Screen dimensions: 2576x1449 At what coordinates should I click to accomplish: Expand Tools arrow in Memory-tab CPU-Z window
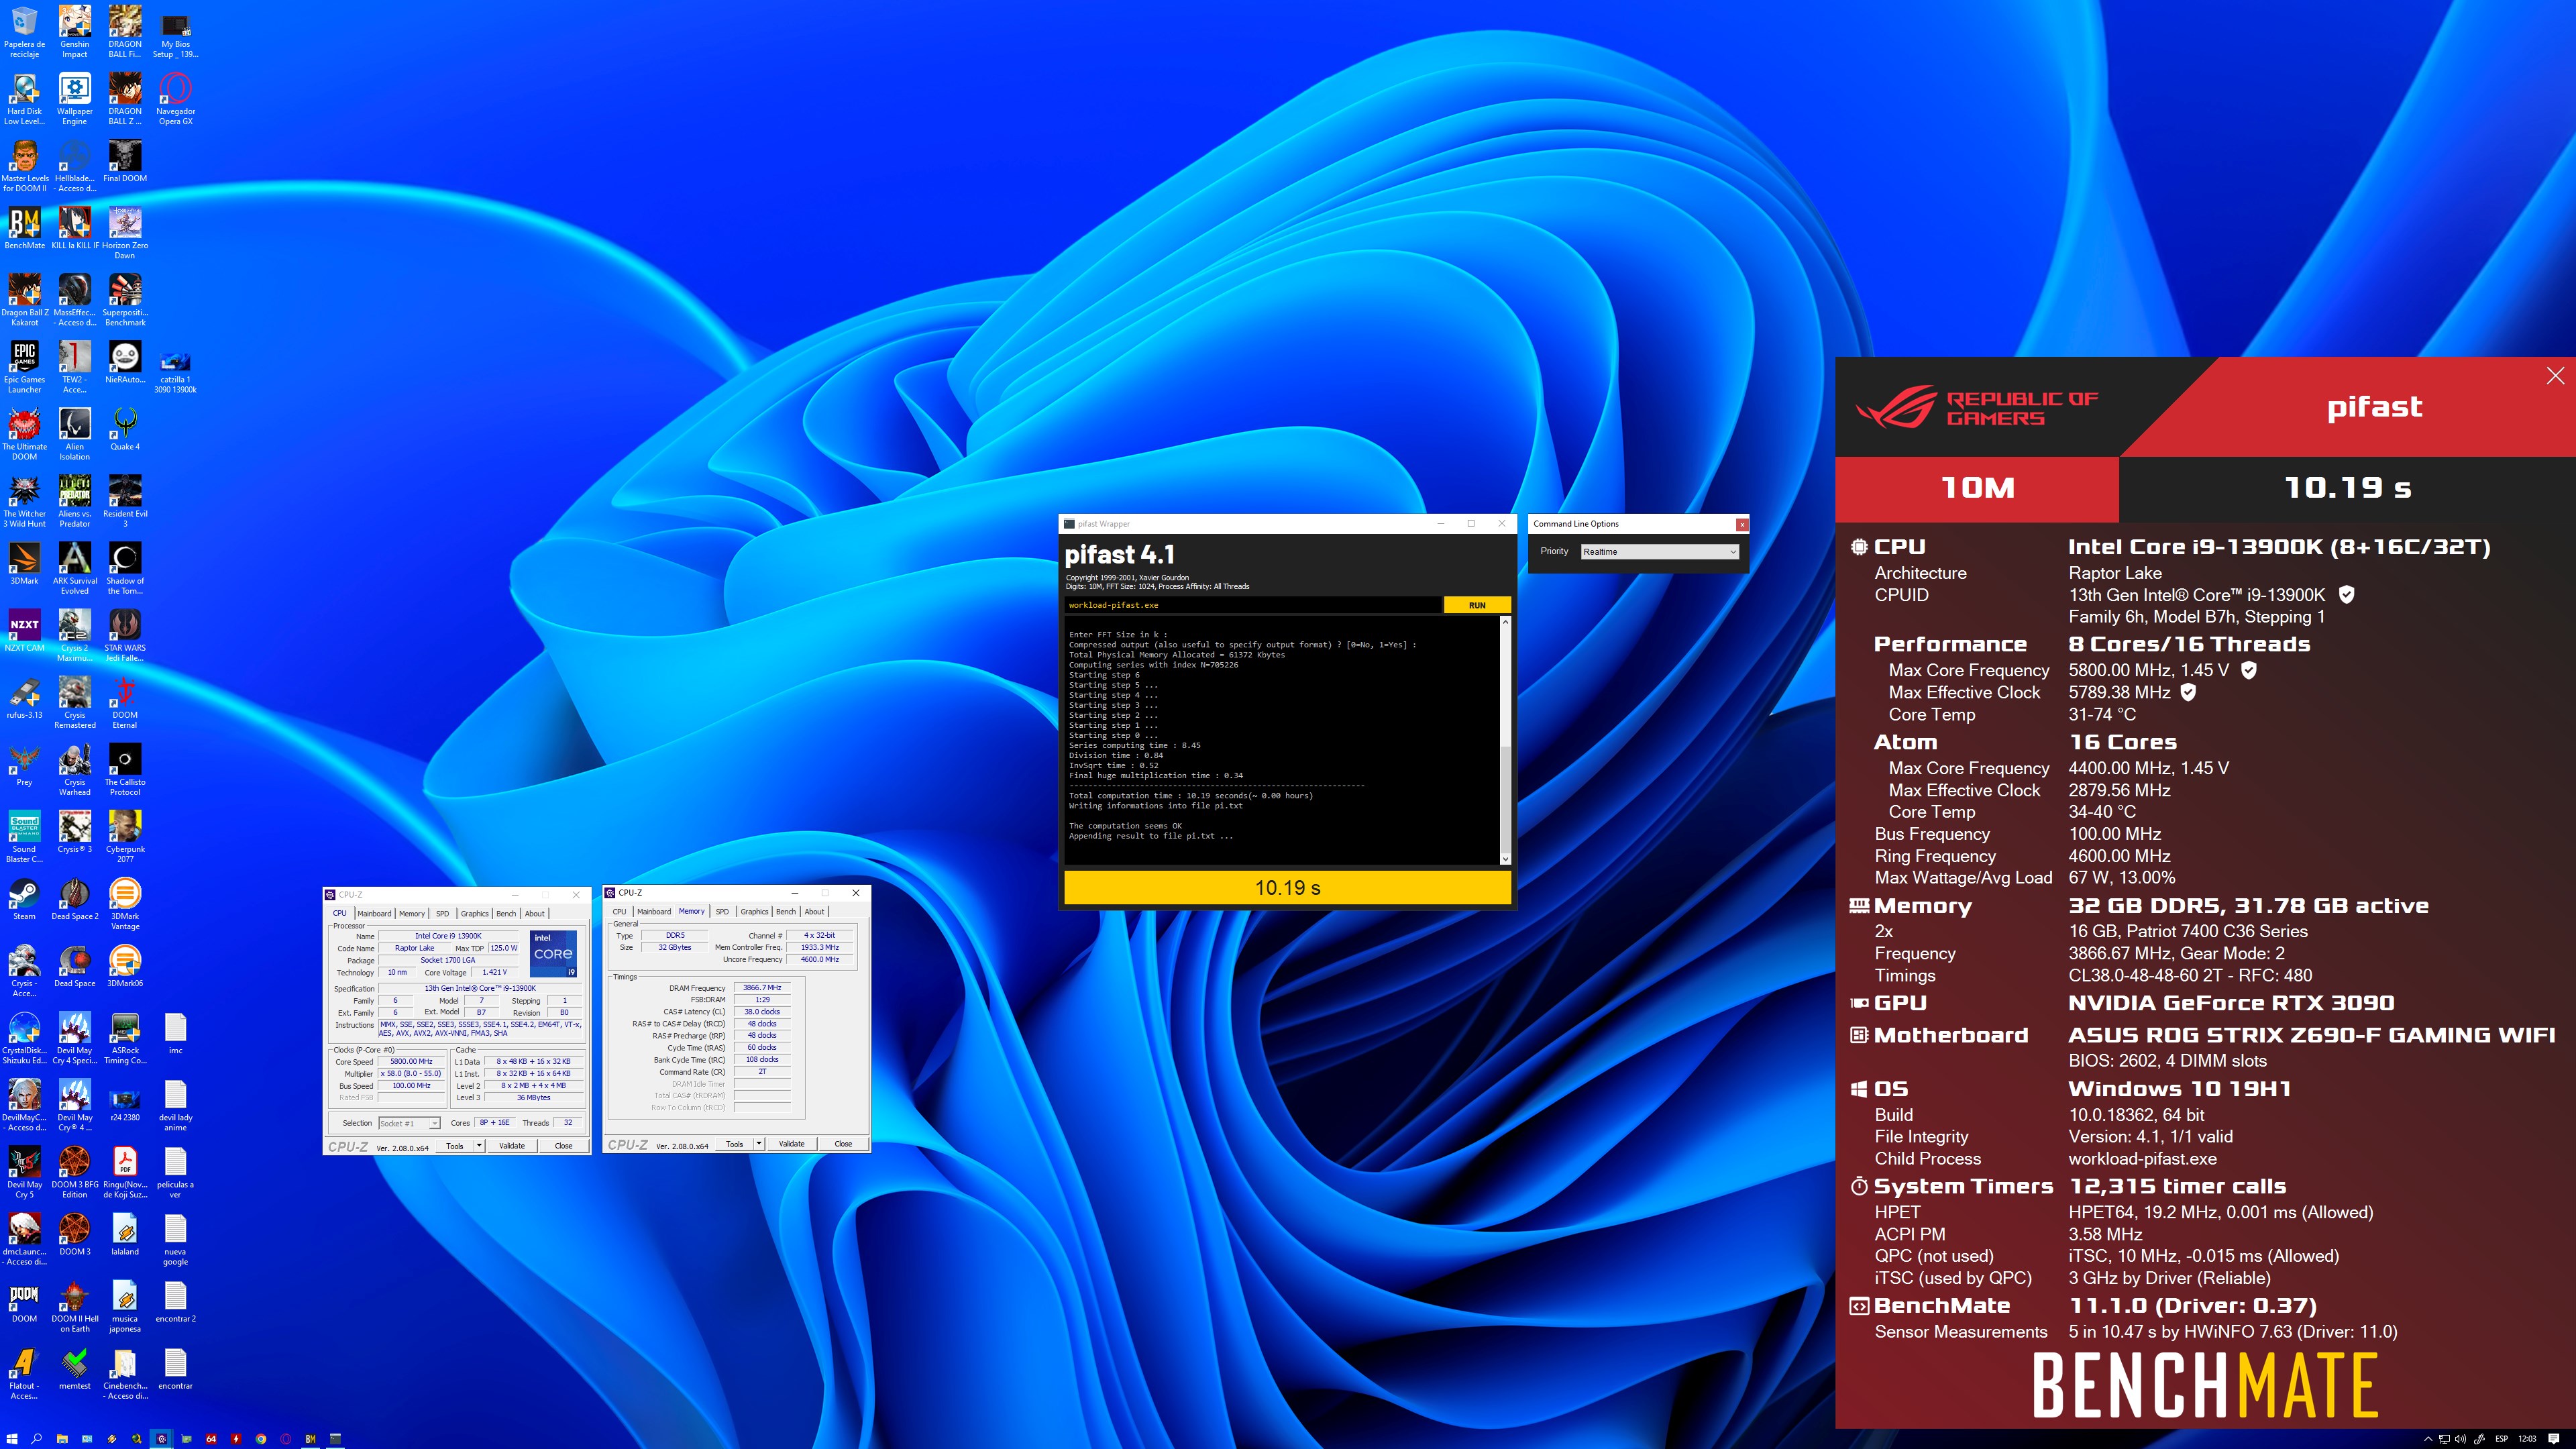click(759, 1144)
